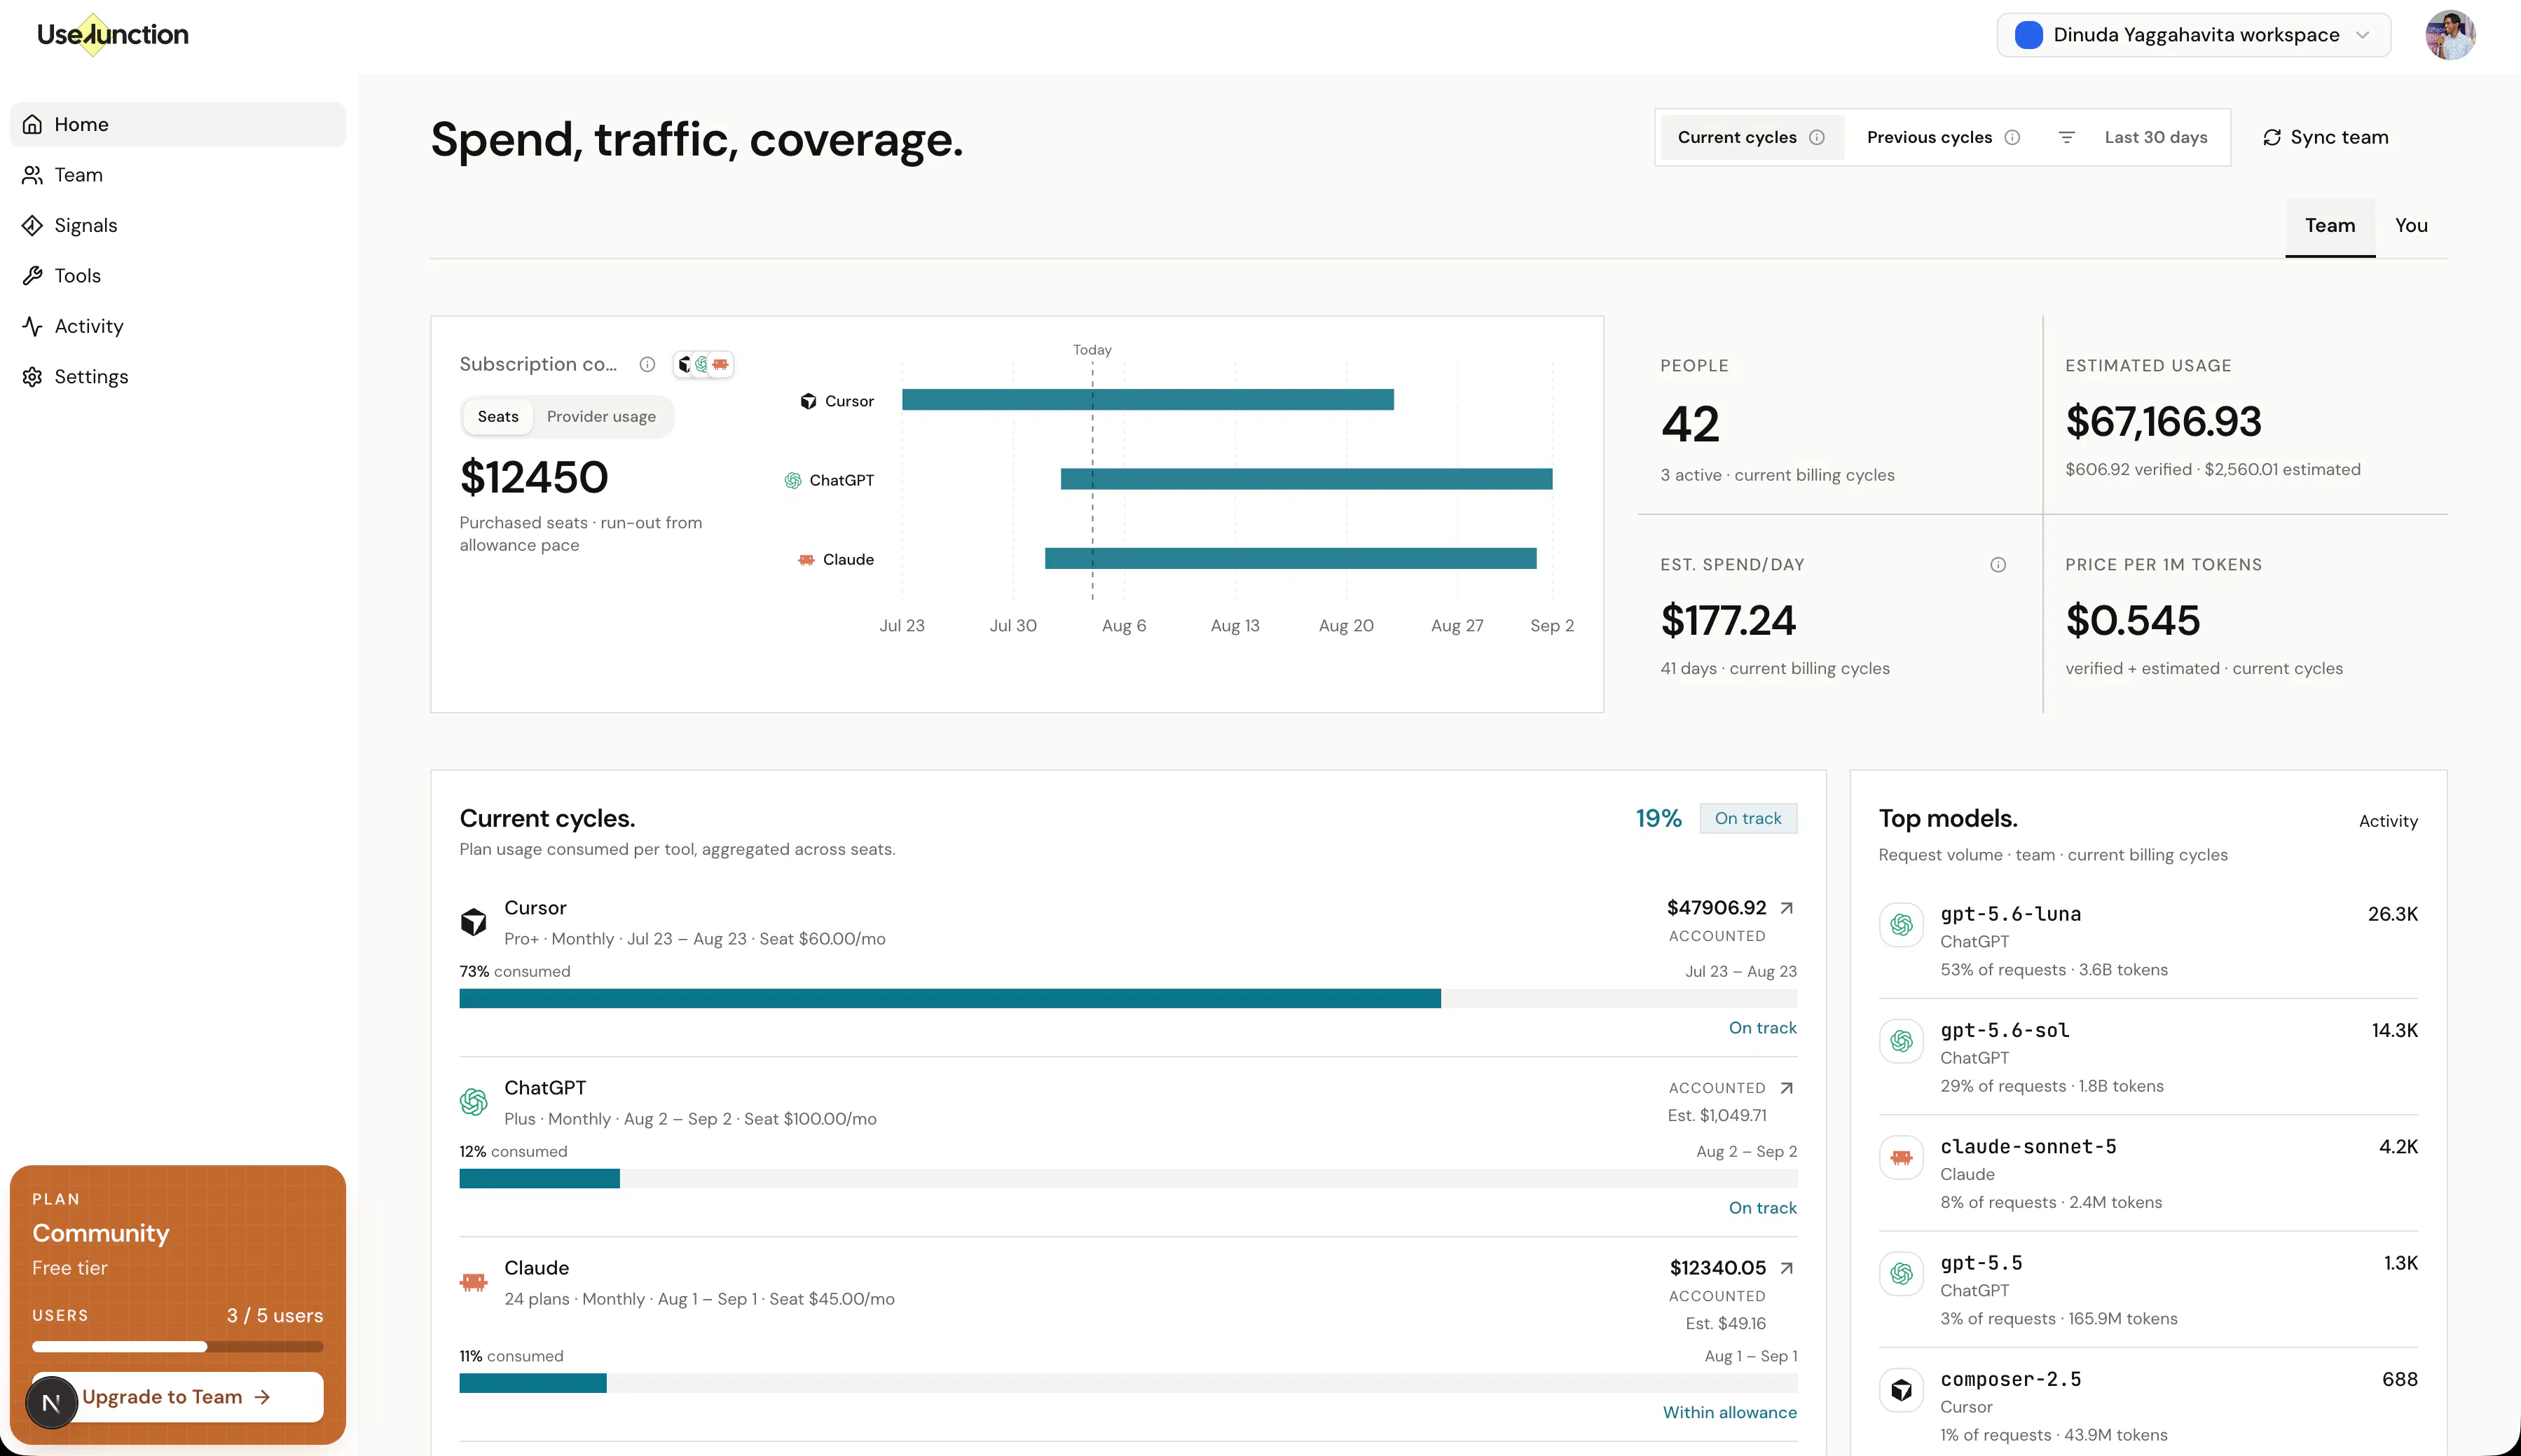Click the composer-2.5 Cursor icon
Image resolution: width=2521 pixels, height=1456 pixels.
1901,1390
